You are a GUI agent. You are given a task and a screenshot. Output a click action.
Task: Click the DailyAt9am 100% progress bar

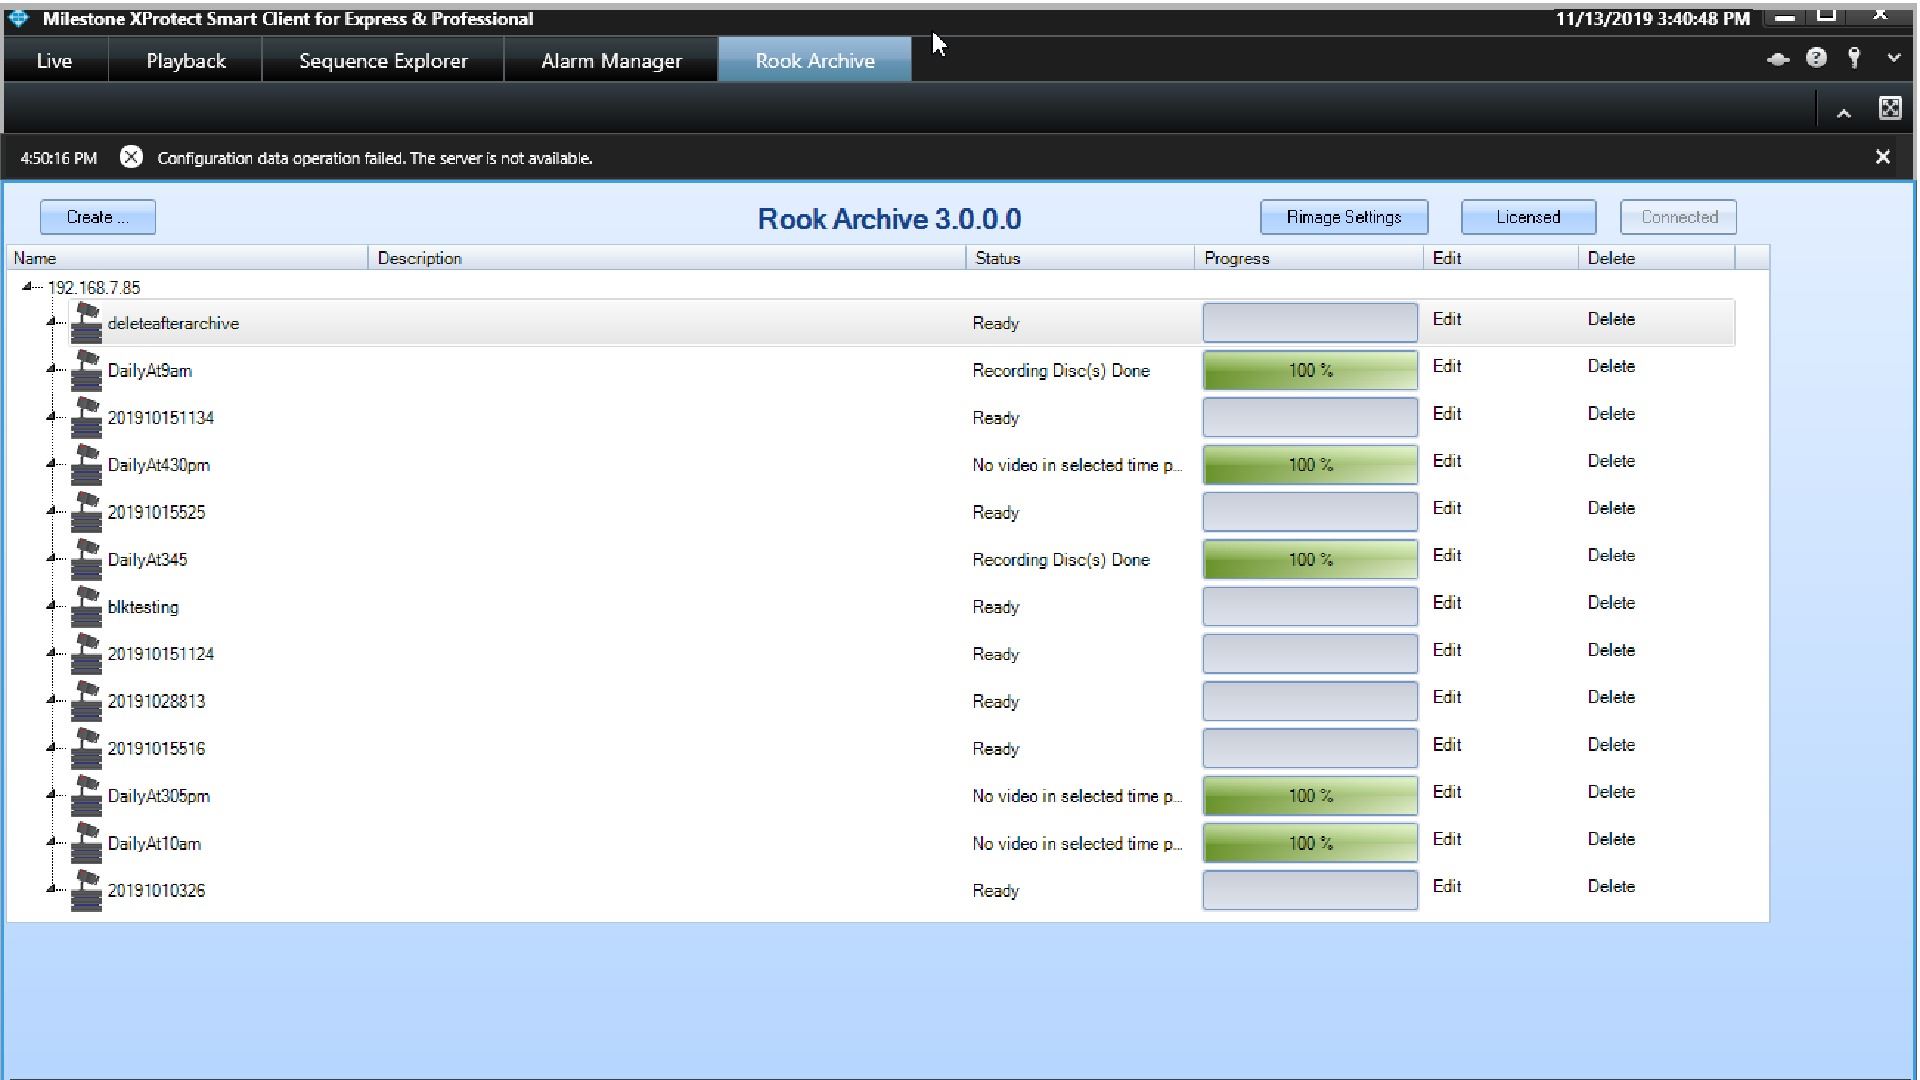(1310, 370)
